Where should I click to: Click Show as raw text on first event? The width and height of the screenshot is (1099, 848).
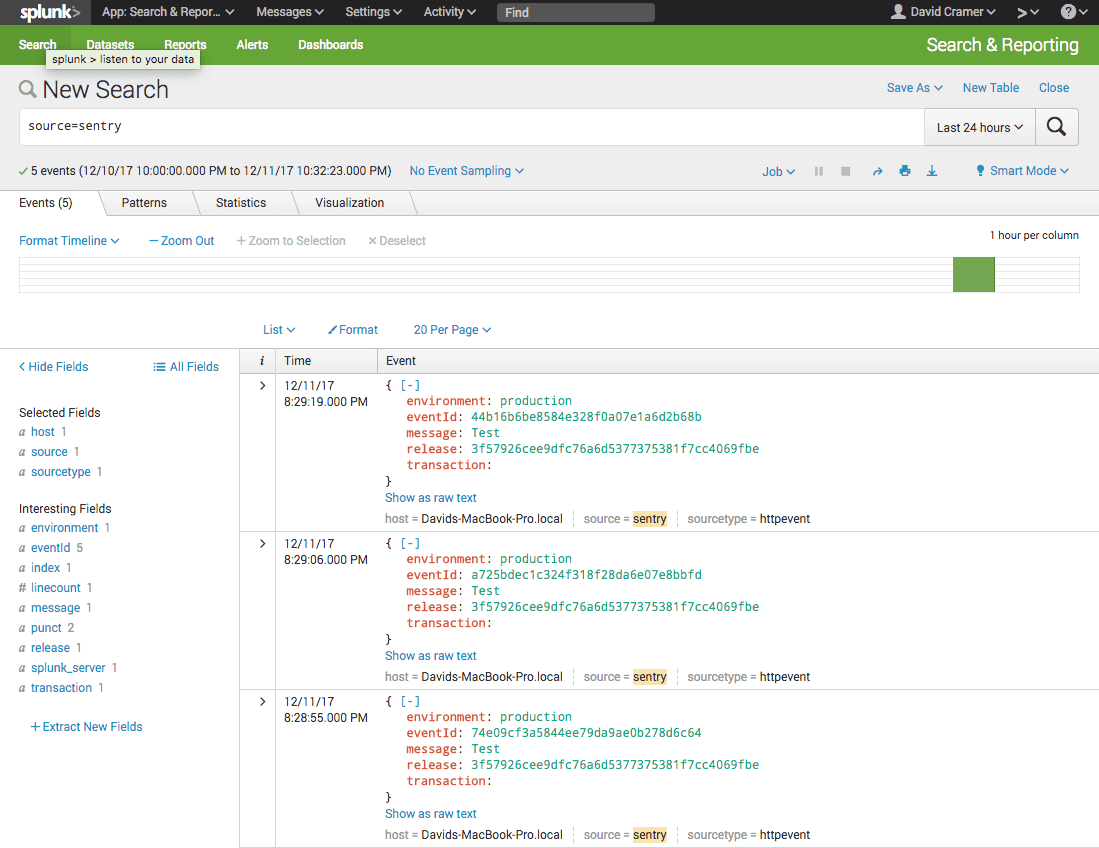coord(430,497)
